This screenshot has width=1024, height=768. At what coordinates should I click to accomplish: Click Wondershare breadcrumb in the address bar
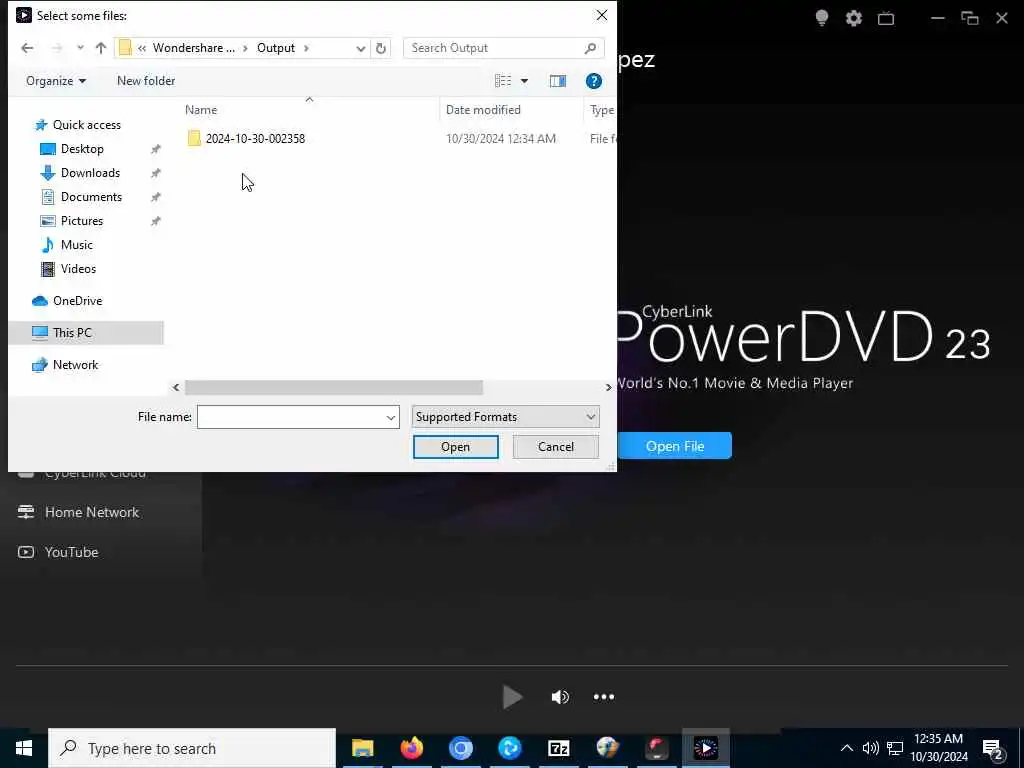point(193,48)
